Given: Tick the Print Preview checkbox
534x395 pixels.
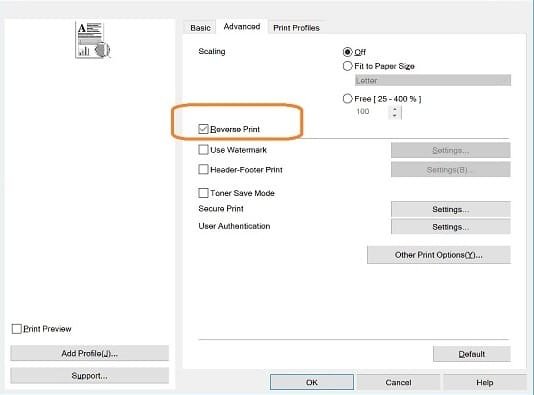Looking at the screenshot, I should 16,329.
